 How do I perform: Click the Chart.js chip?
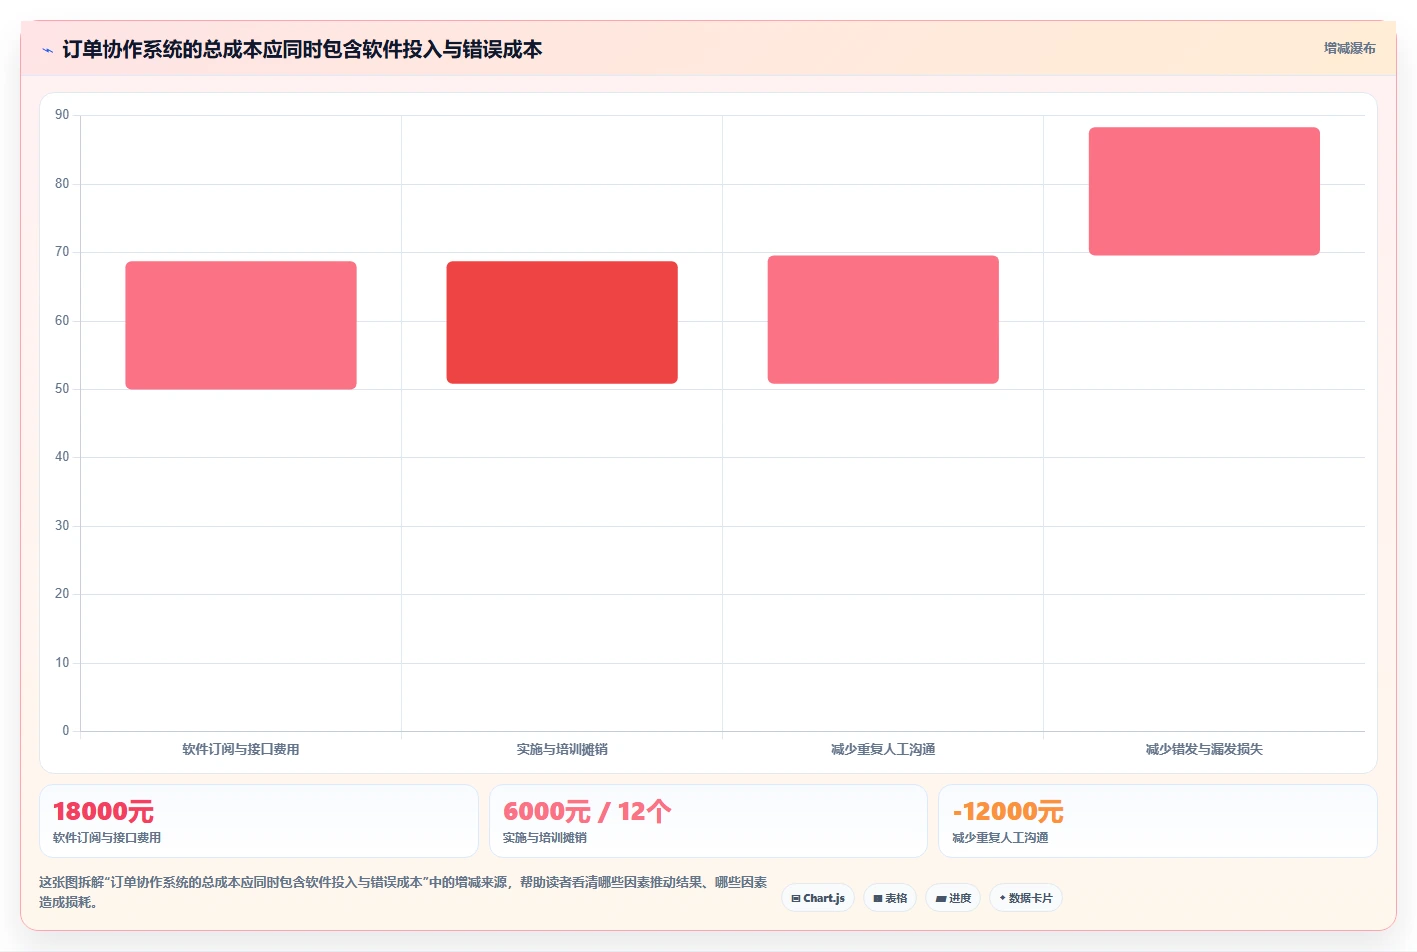[x=818, y=898]
